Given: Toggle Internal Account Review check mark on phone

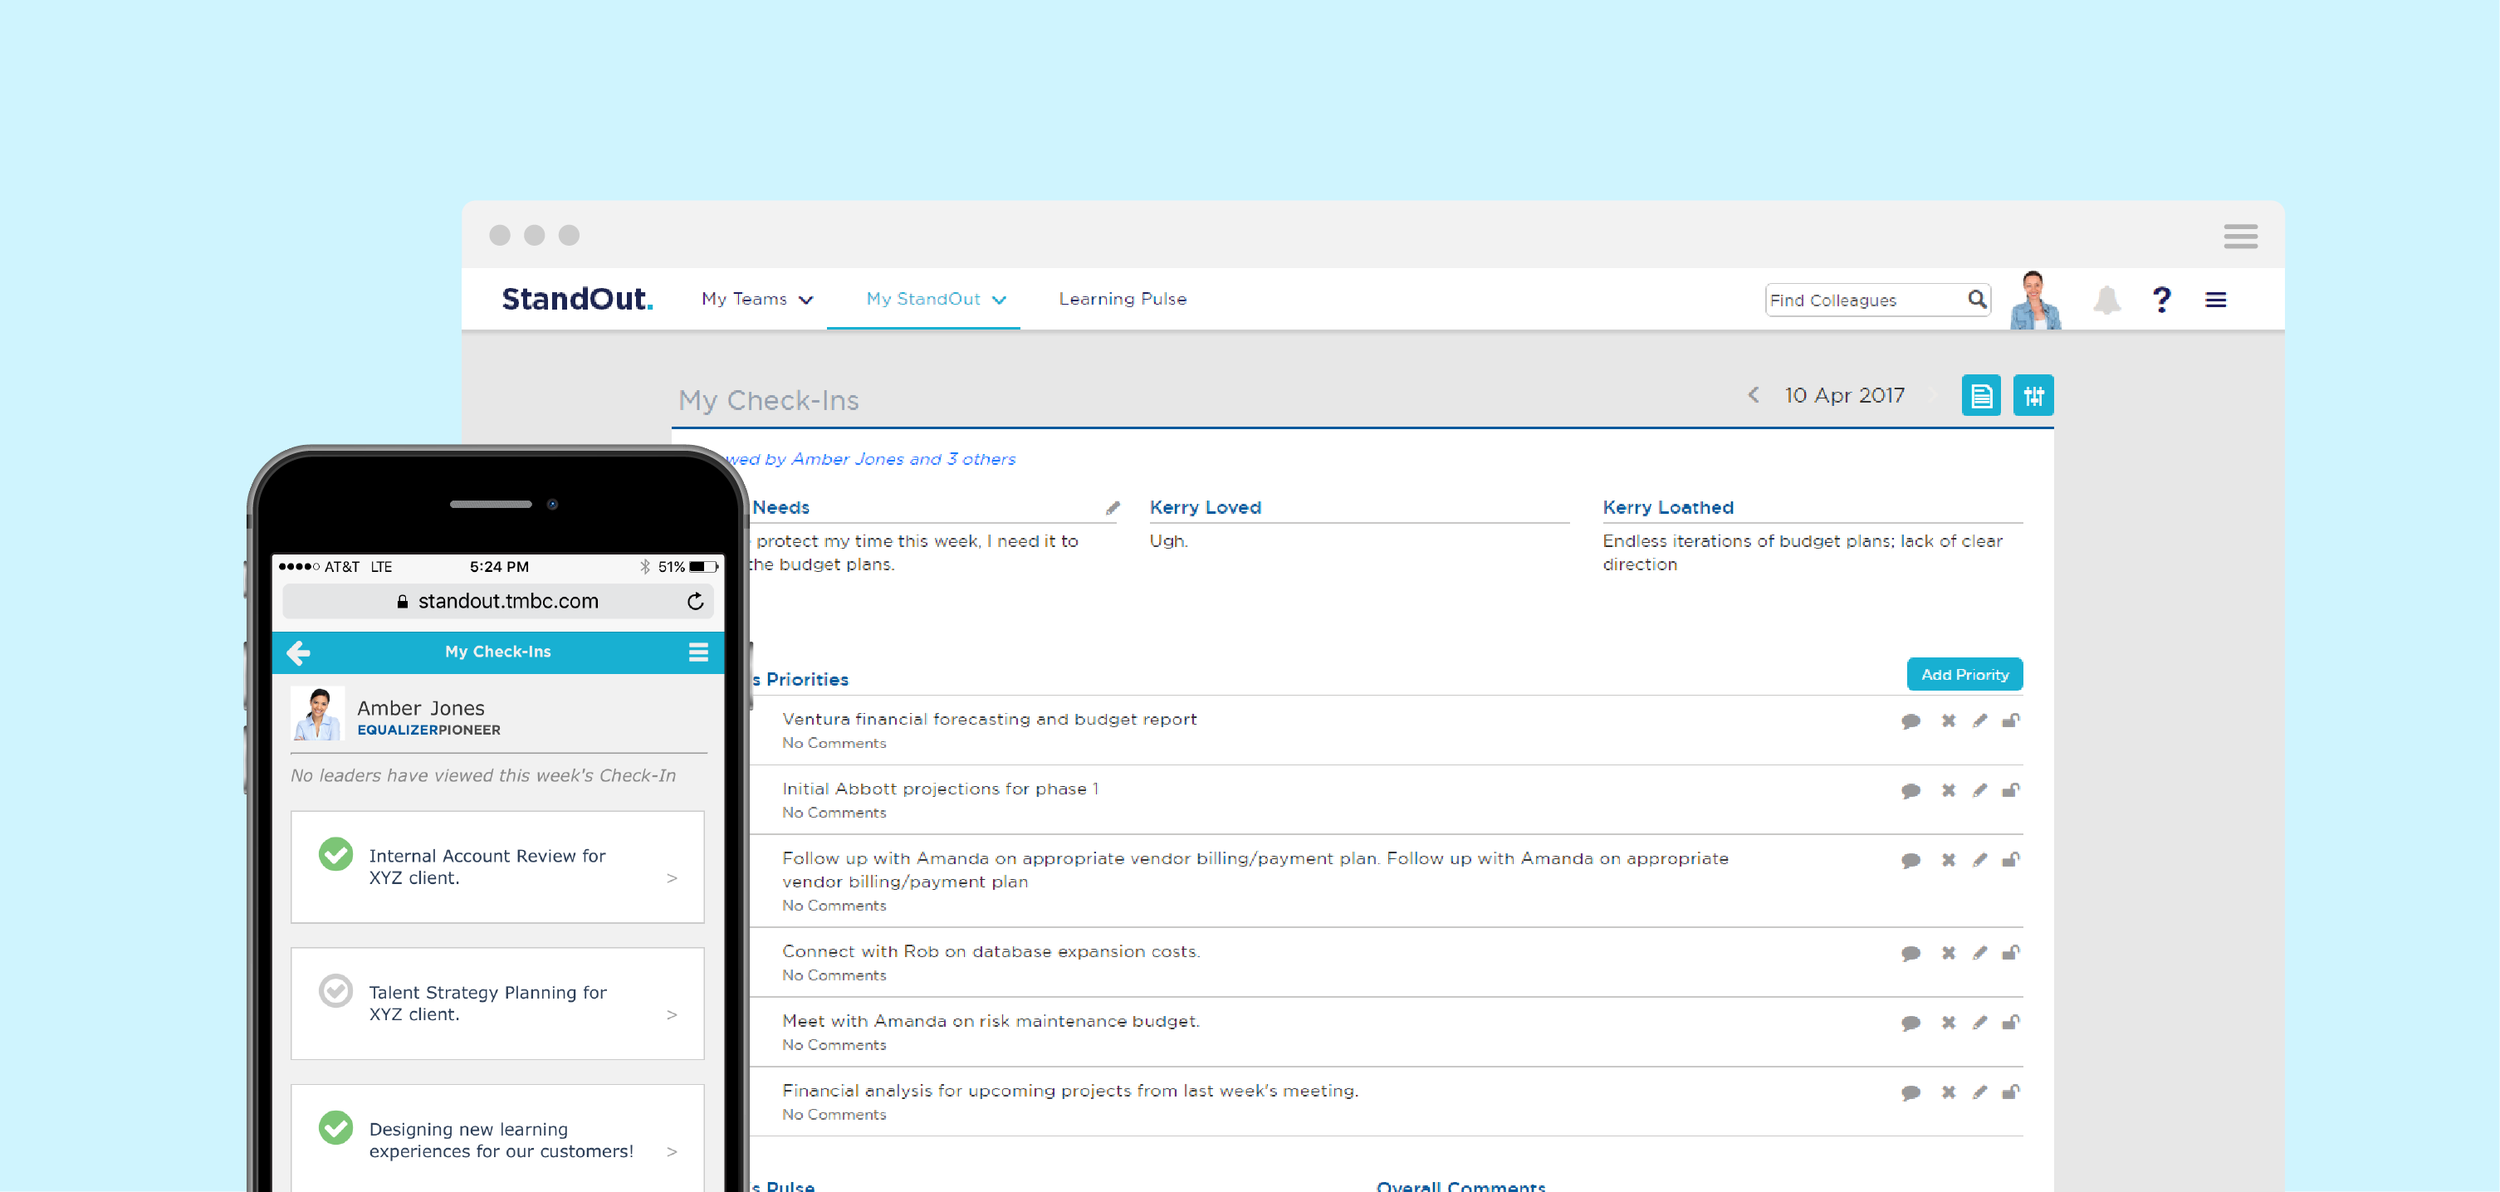Looking at the screenshot, I should [336, 855].
